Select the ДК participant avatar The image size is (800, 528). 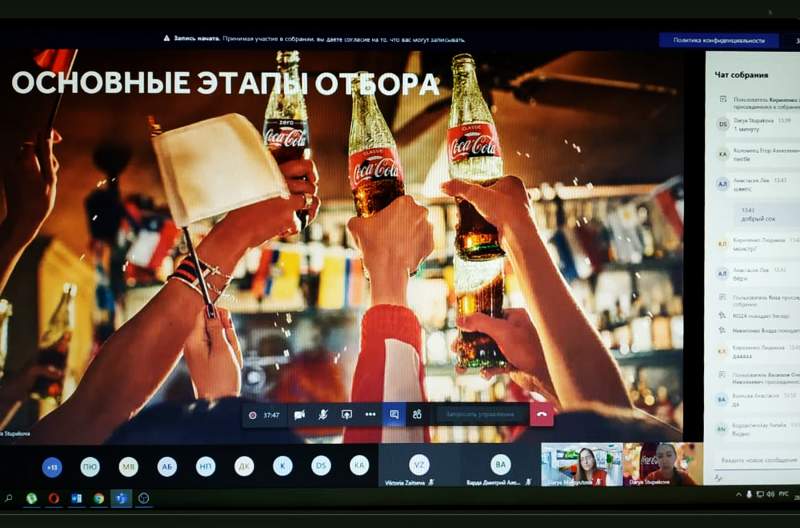click(244, 466)
